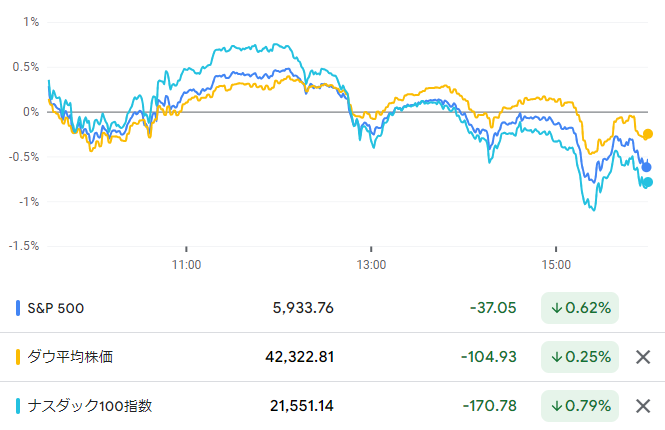The height and width of the screenshot is (430, 665).
Task: Click the 15:00 time axis label
Action: click(x=556, y=265)
